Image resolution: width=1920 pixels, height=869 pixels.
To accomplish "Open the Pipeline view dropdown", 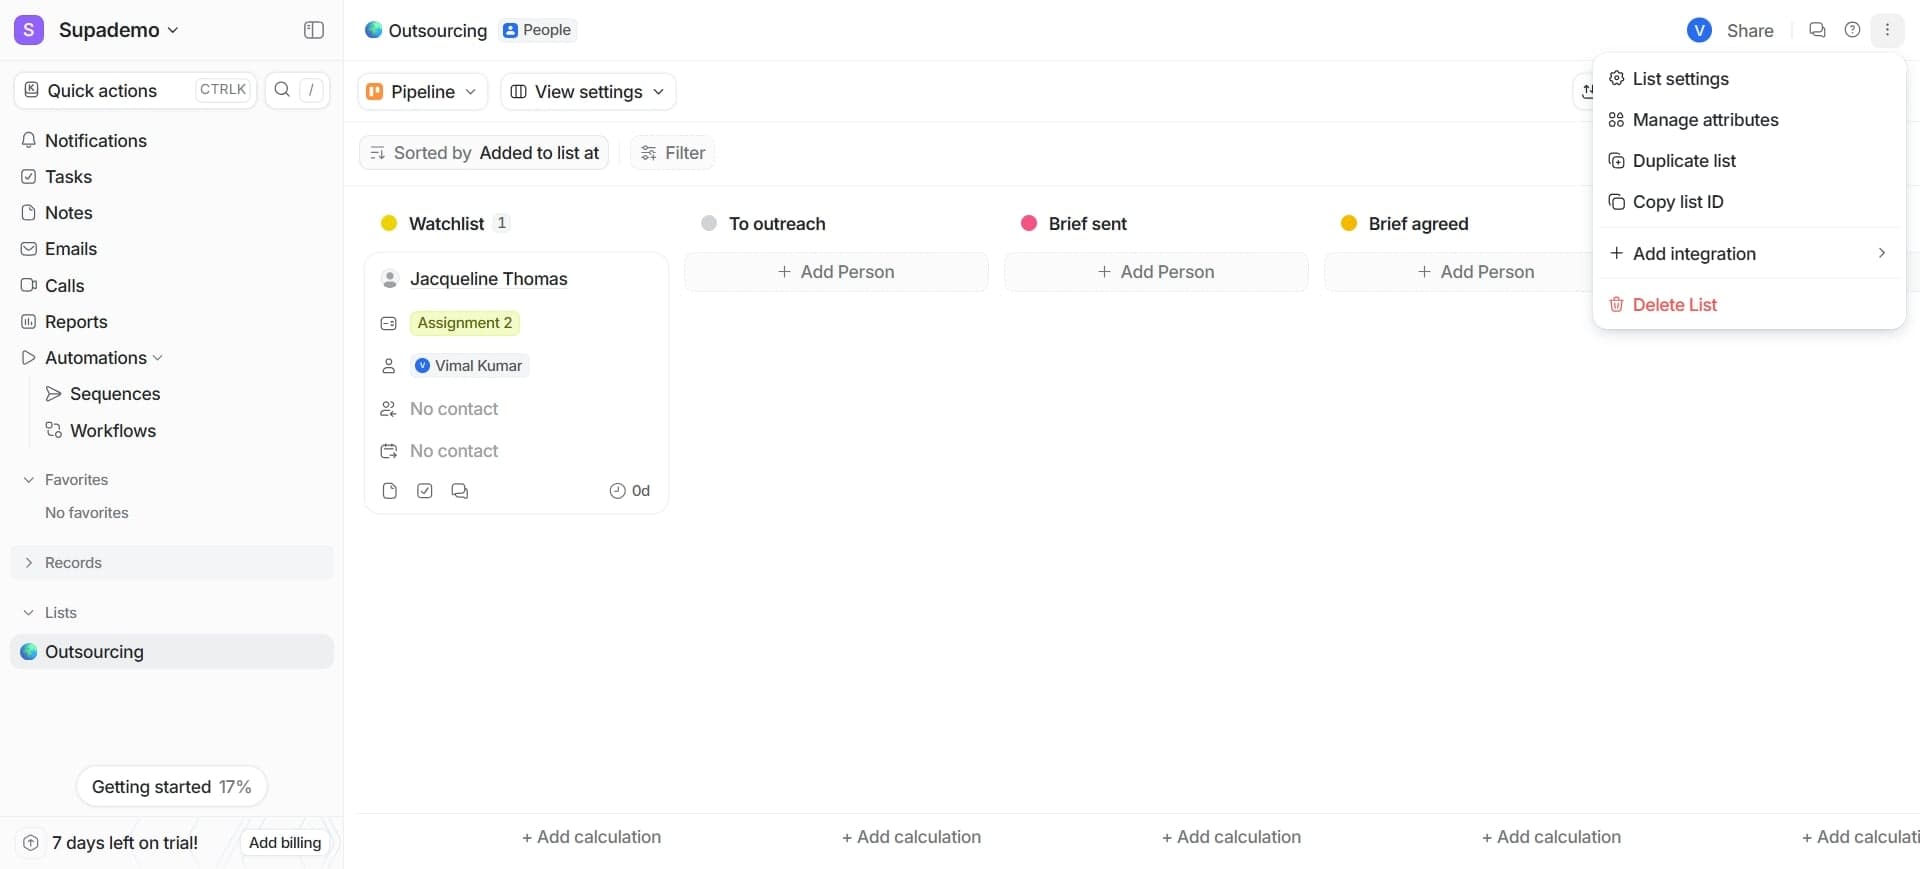I will point(422,92).
